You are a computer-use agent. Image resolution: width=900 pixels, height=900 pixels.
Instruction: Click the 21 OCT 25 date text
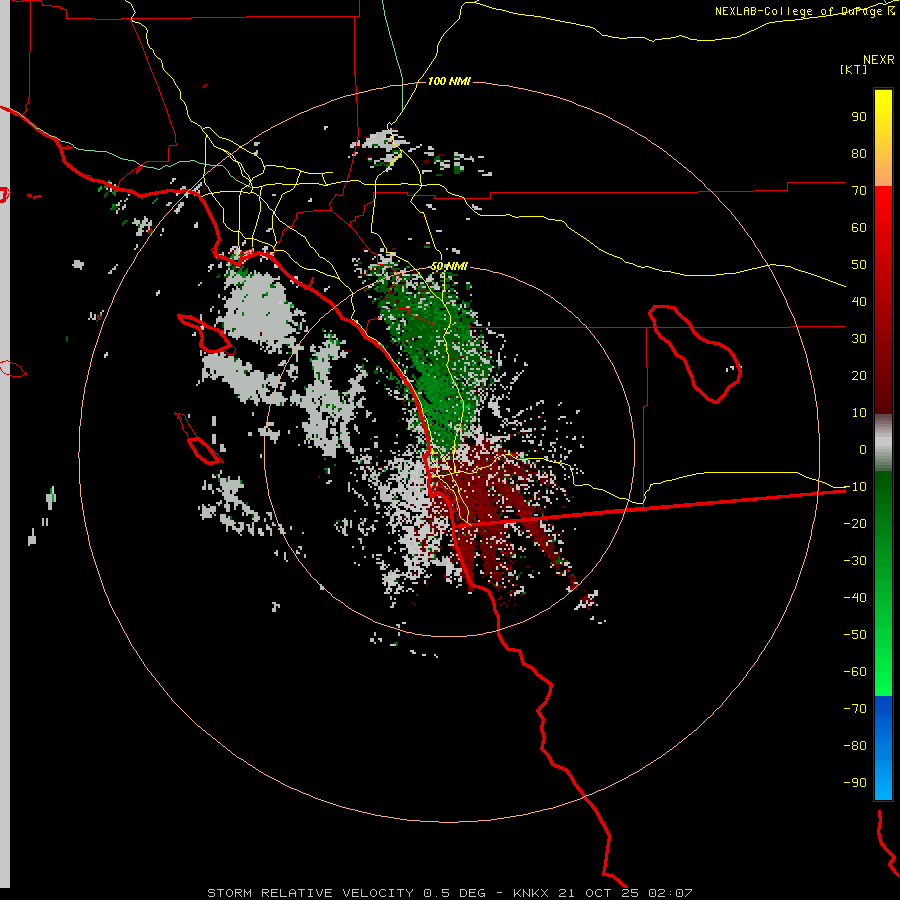tap(599, 893)
